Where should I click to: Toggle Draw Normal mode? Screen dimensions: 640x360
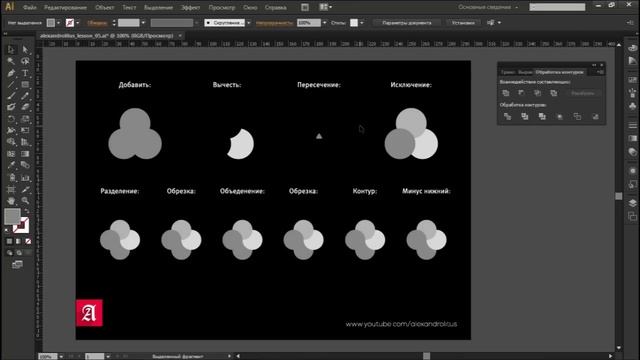pyautogui.click(x=9, y=253)
